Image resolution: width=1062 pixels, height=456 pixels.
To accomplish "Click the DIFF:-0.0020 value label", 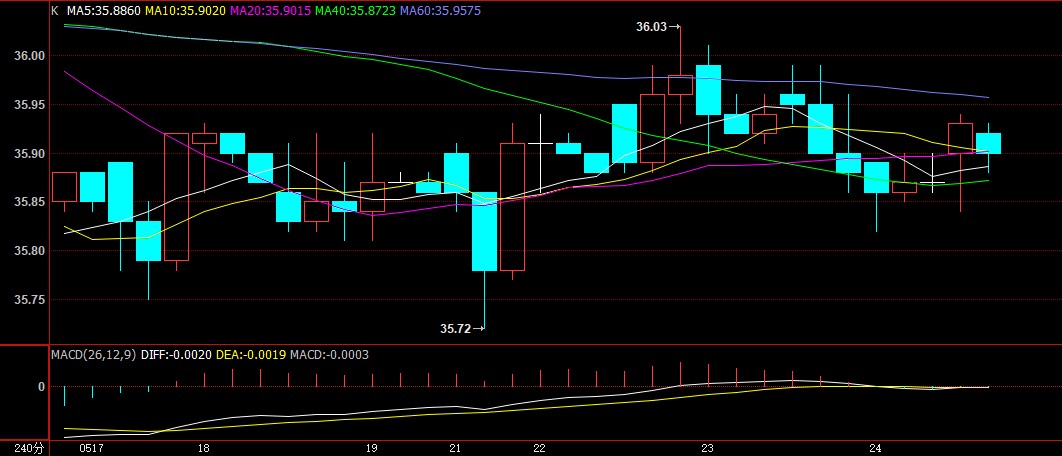I will (176, 354).
